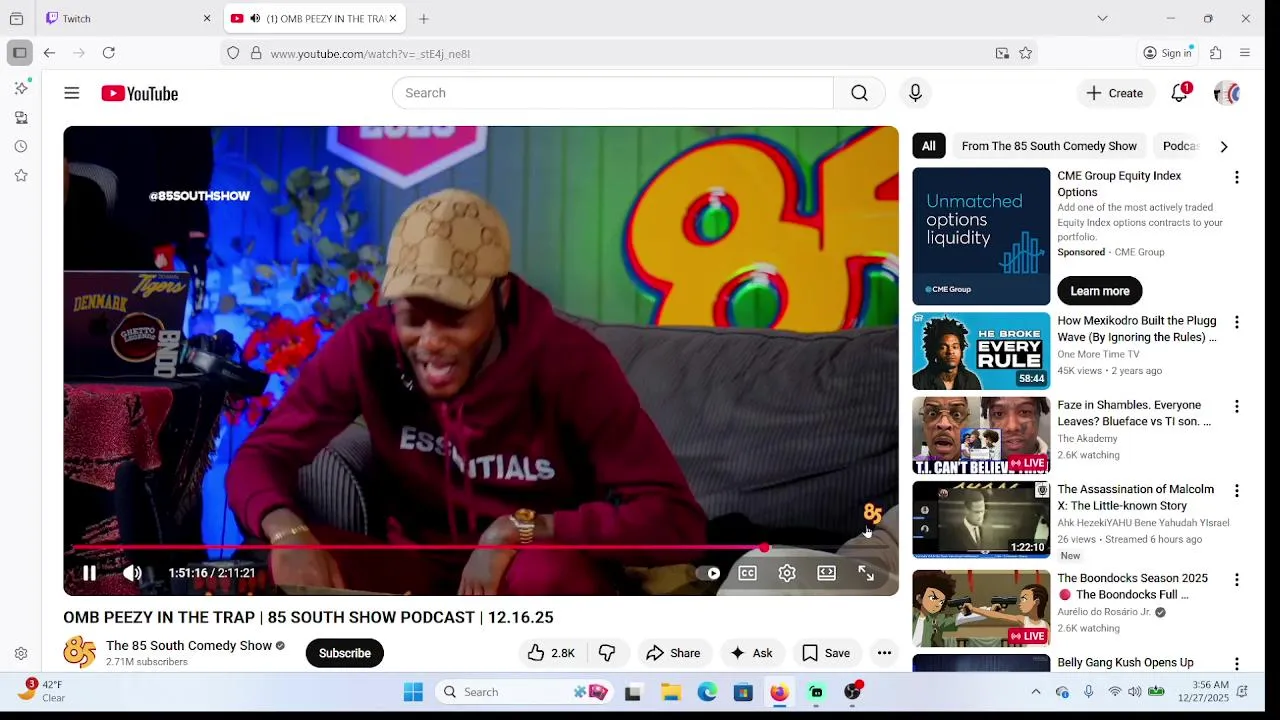Open The 85 South Comedy Show channel name
This screenshot has height=720, width=1280.
click(x=189, y=646)
